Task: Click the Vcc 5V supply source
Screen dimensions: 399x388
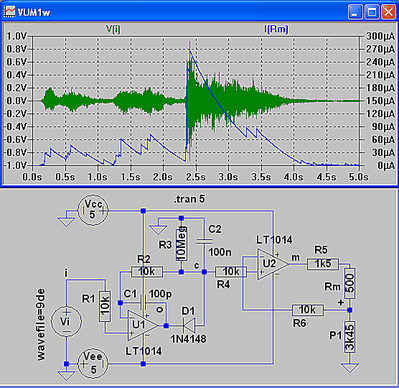Action: [x=93, y=211]
